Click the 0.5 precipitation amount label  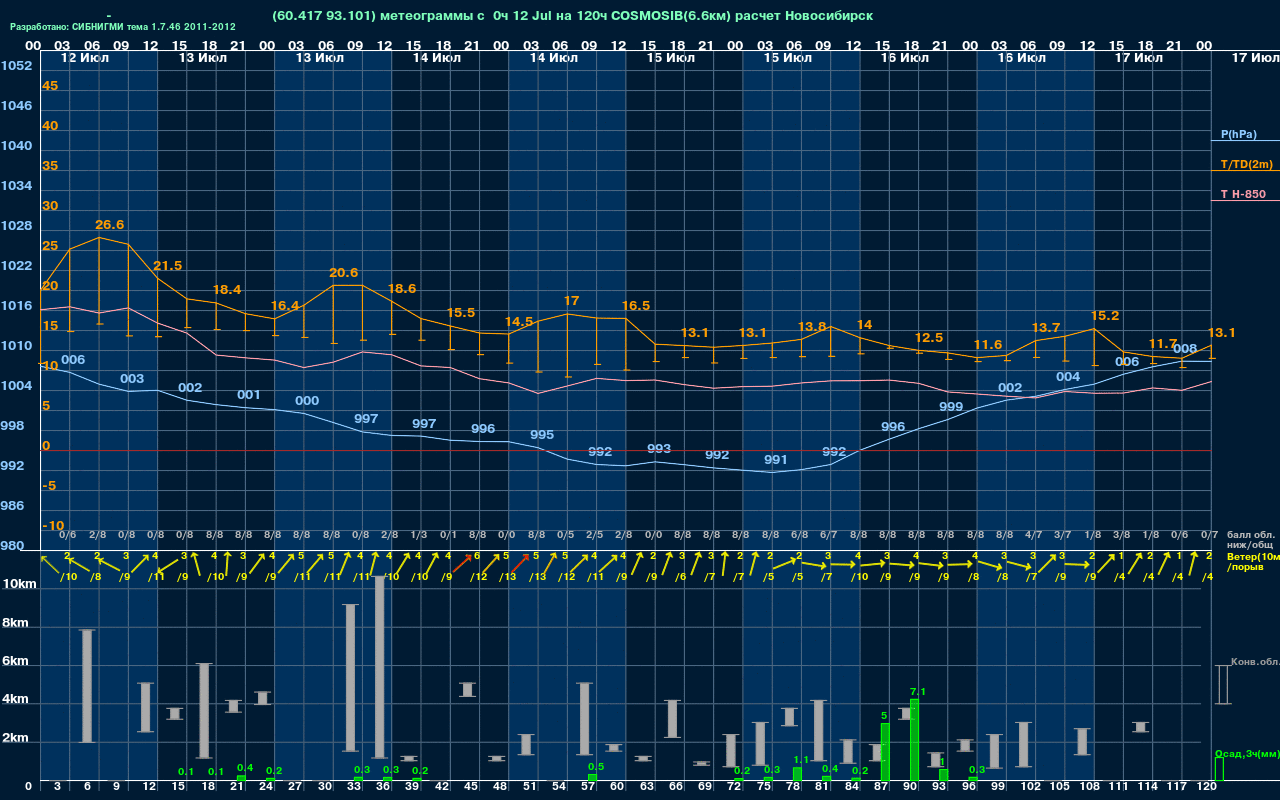(596, 767)
